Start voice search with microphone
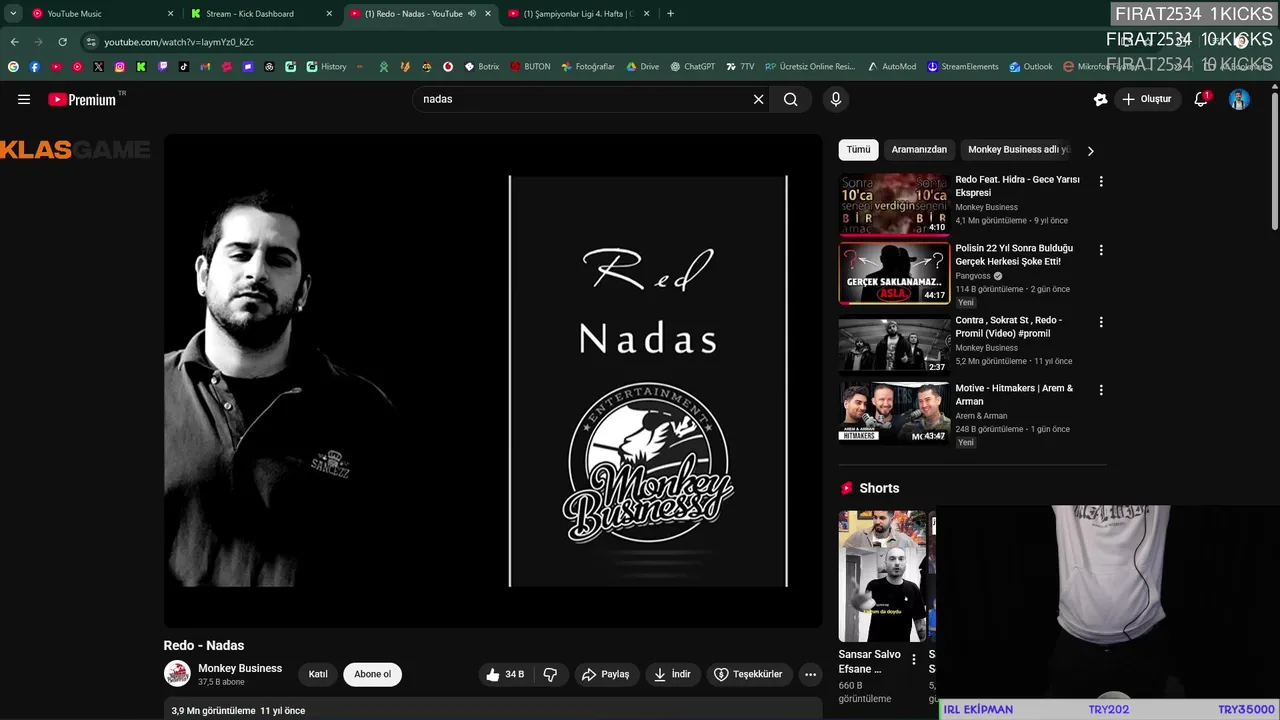 pos(836,99)
